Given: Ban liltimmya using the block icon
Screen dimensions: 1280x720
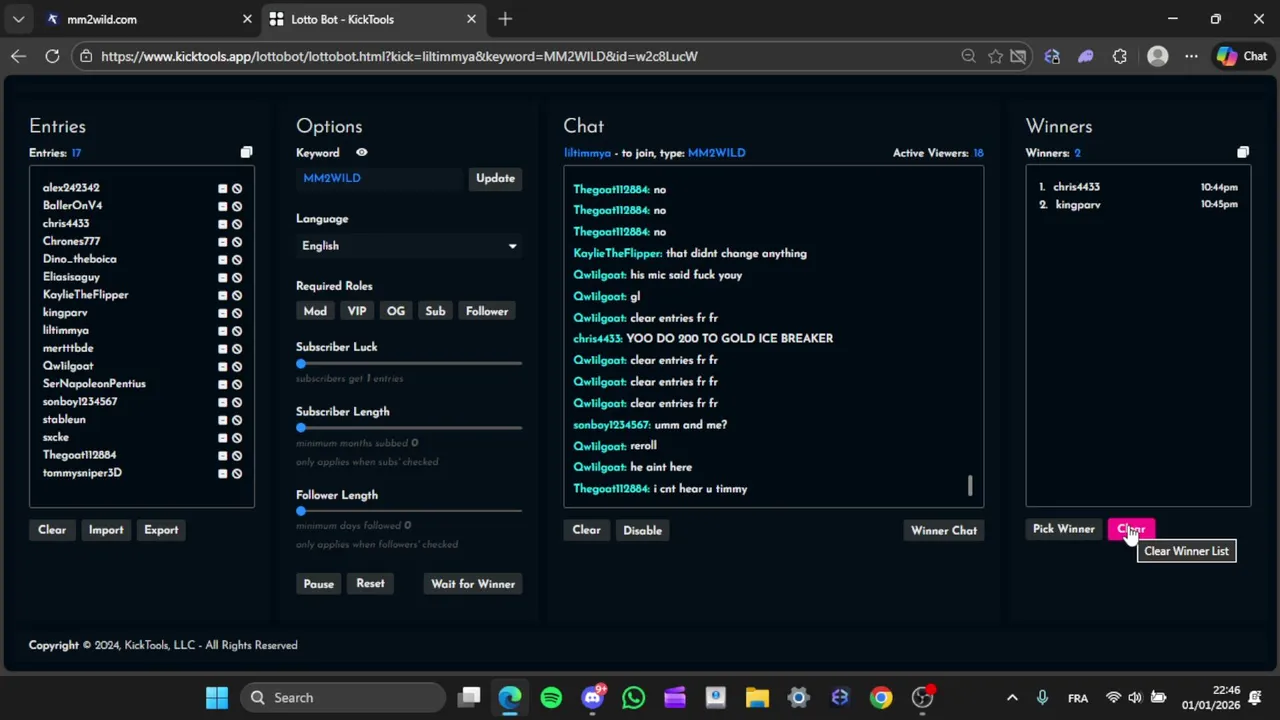Looking at the screenshot, I should point(237,331).
